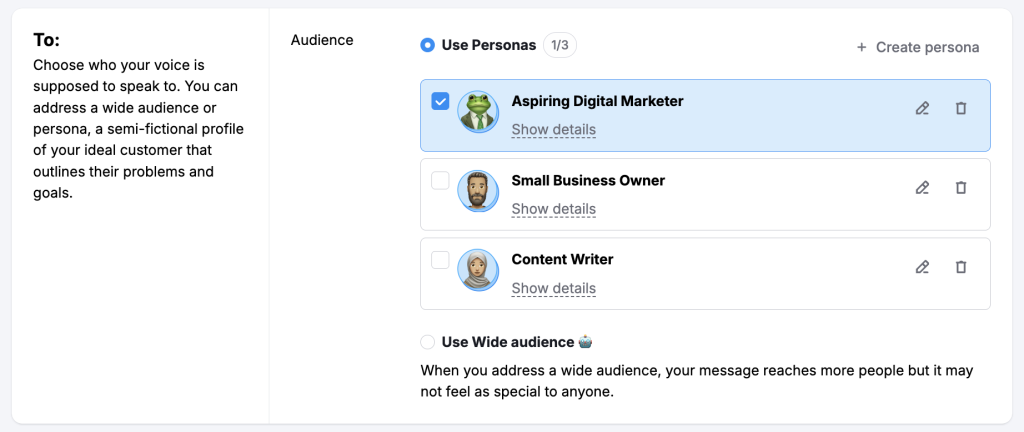Click the Content Writer name

pos(562,260)
